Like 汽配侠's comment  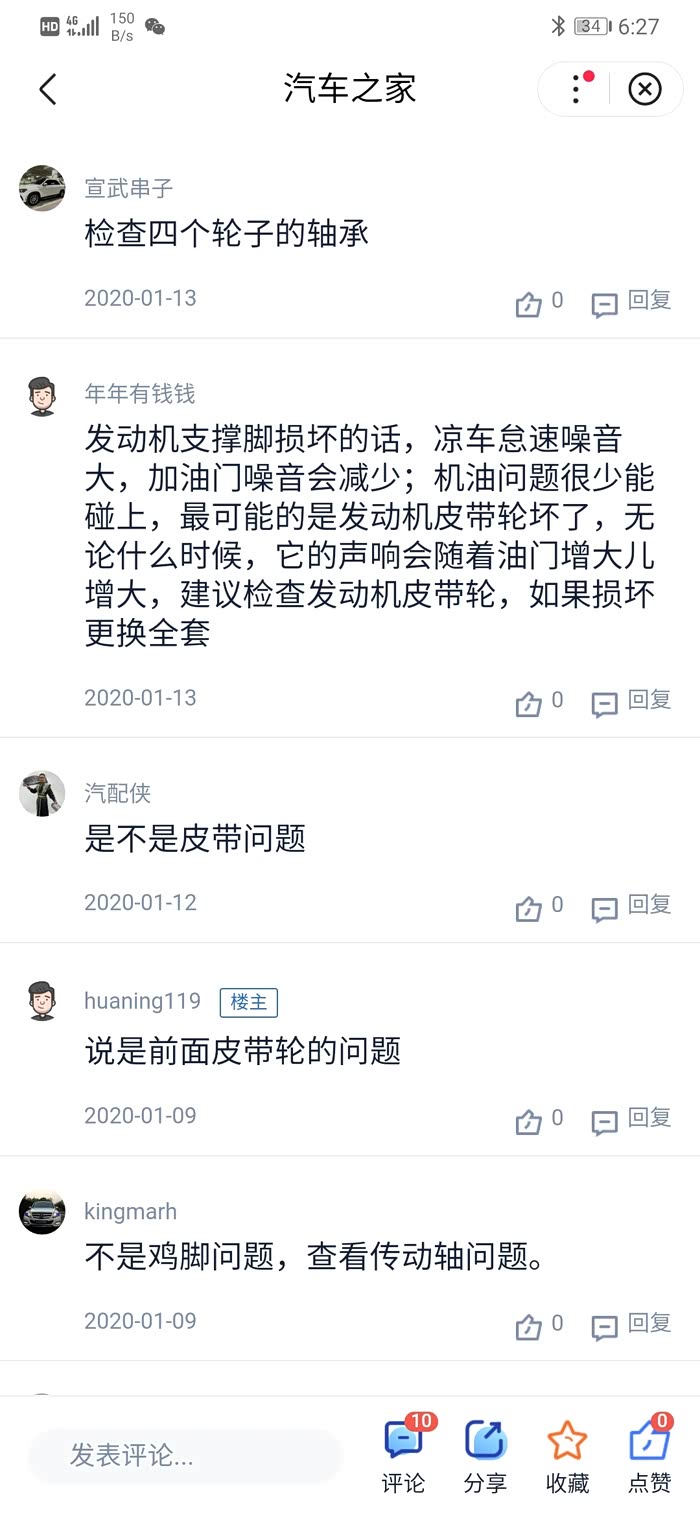[x=529, y=908]
